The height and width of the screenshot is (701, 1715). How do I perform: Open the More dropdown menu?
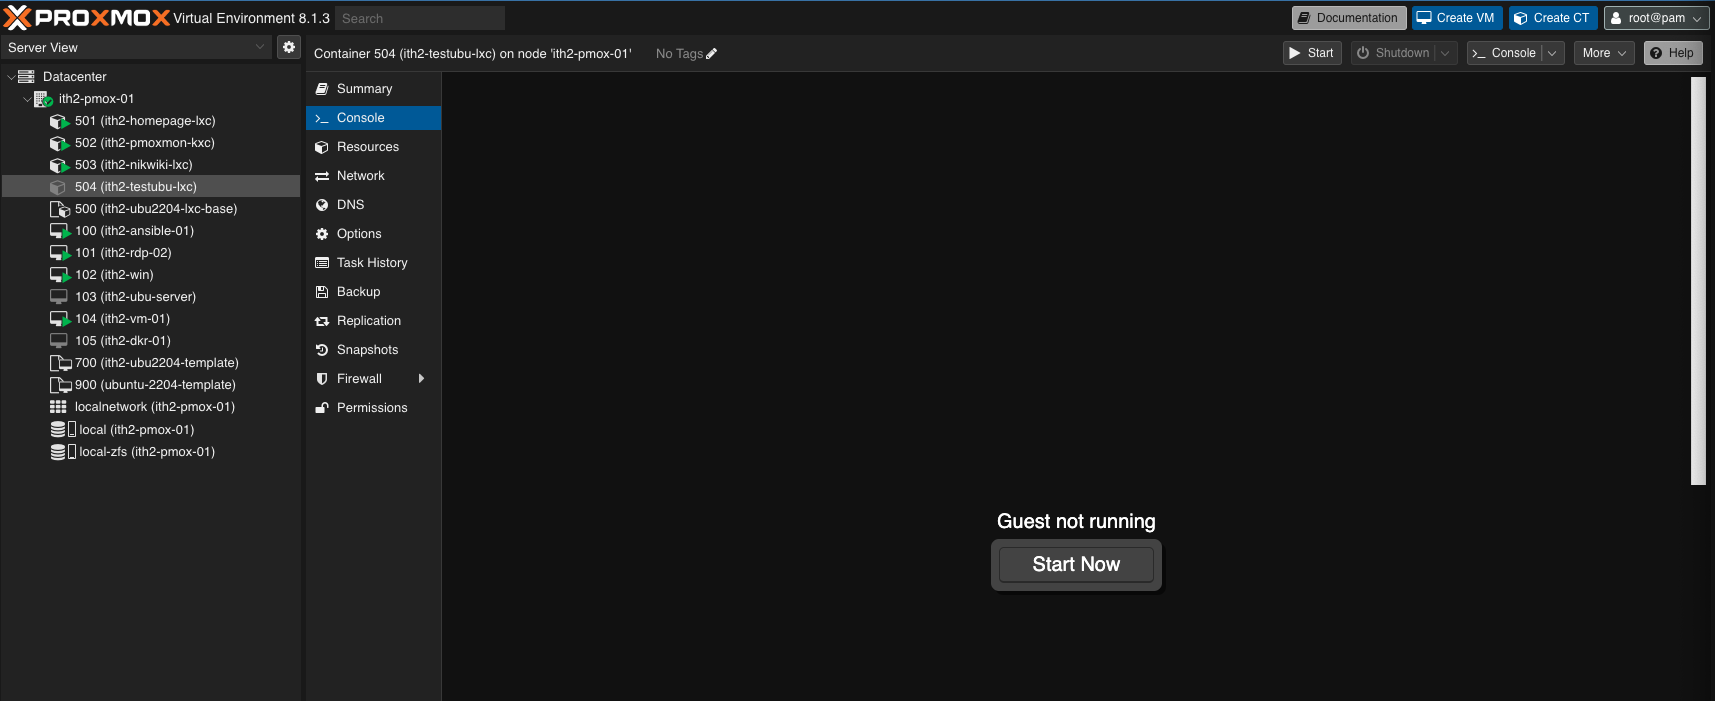[x=1605, y=53]
